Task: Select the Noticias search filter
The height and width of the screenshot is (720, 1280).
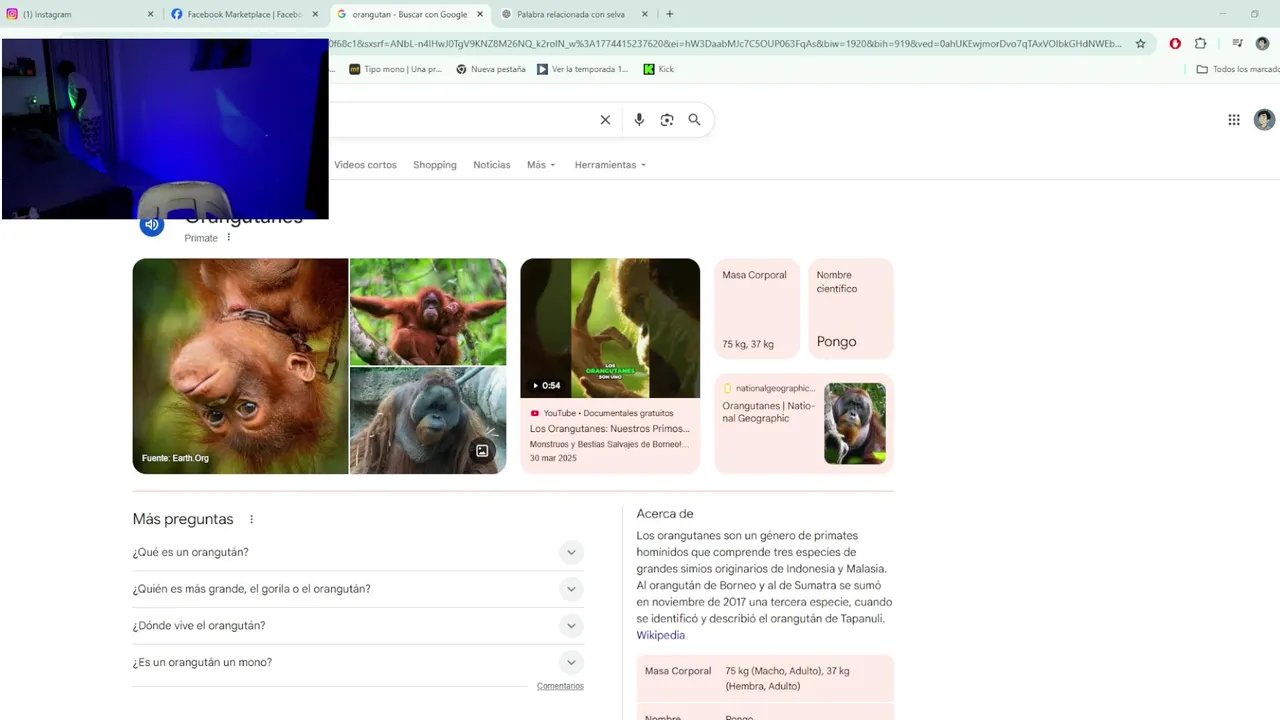Action: point(492,165)
